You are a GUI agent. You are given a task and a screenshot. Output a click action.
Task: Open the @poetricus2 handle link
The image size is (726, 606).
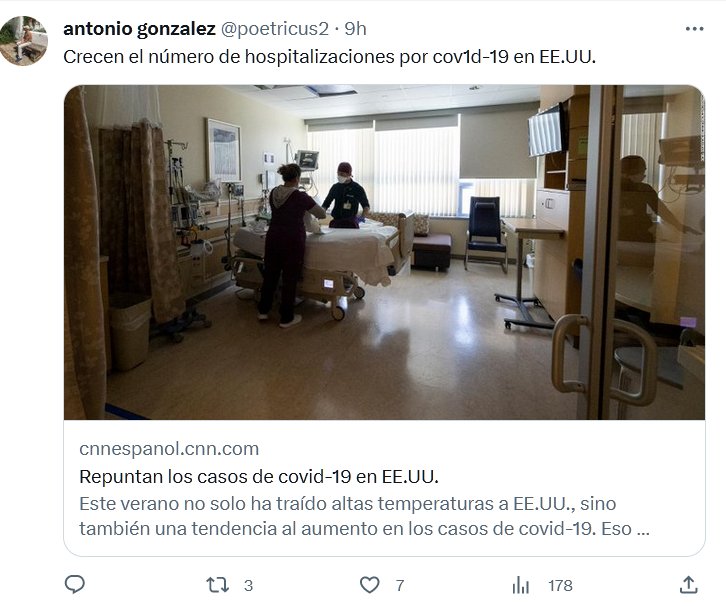coord(275,29)
